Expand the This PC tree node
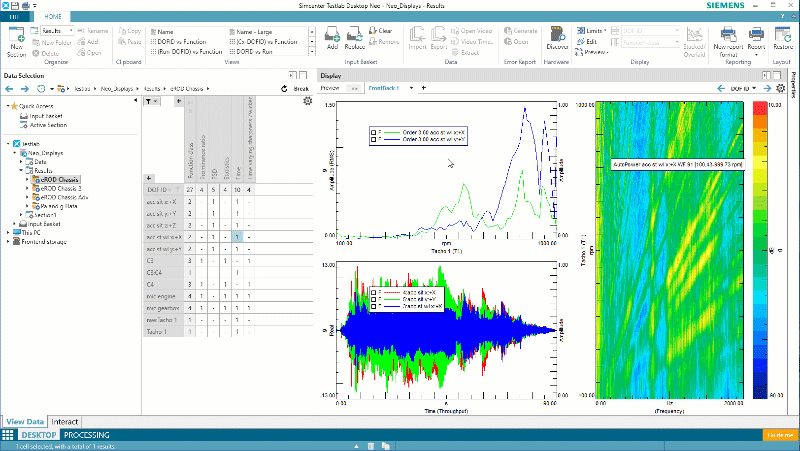800x451 pixels. pos(9,232)
